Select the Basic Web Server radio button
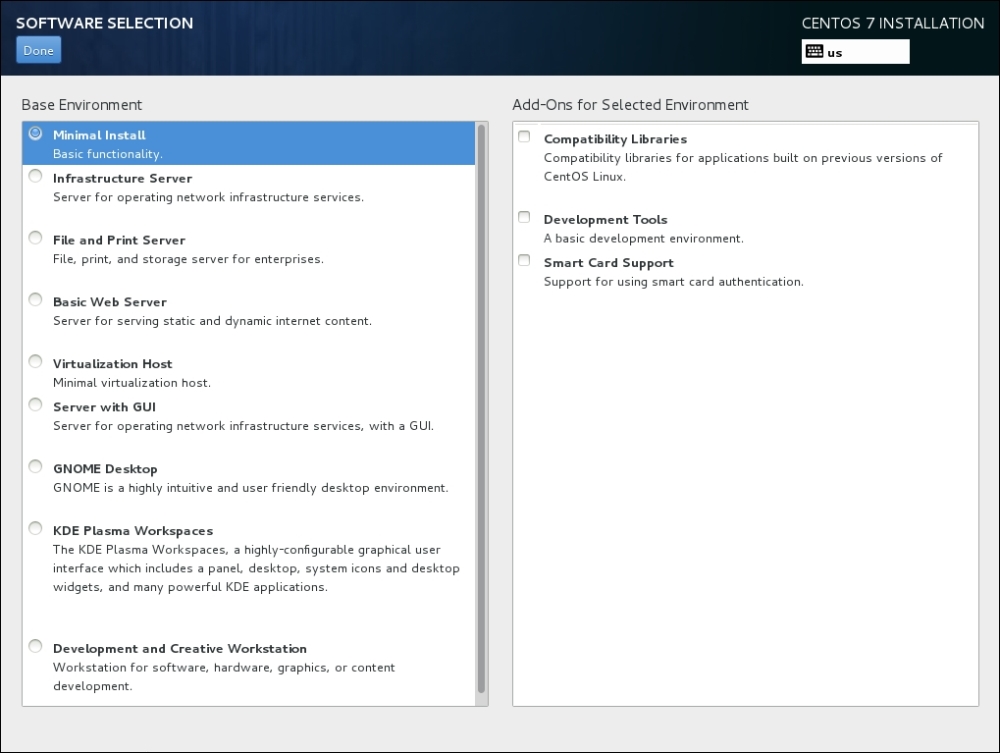The width and height of the screenshot is (1000, 753). click(36, 300)
